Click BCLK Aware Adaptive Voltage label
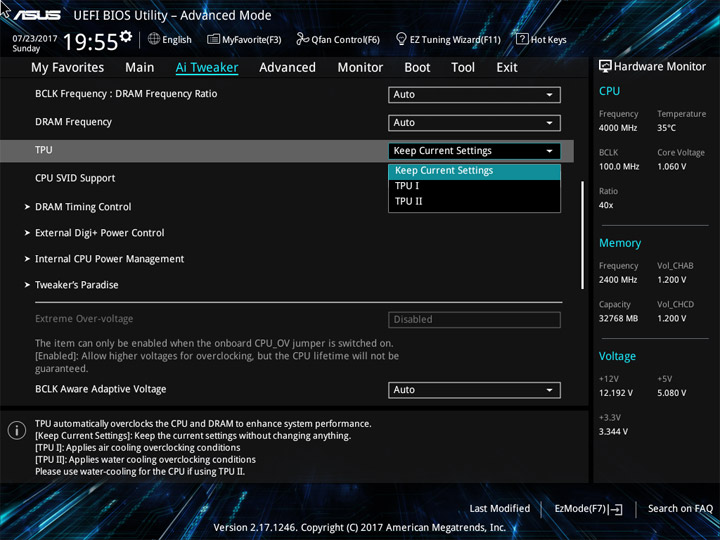This screenshot has width=720, height=540. [x=101, y=389]
